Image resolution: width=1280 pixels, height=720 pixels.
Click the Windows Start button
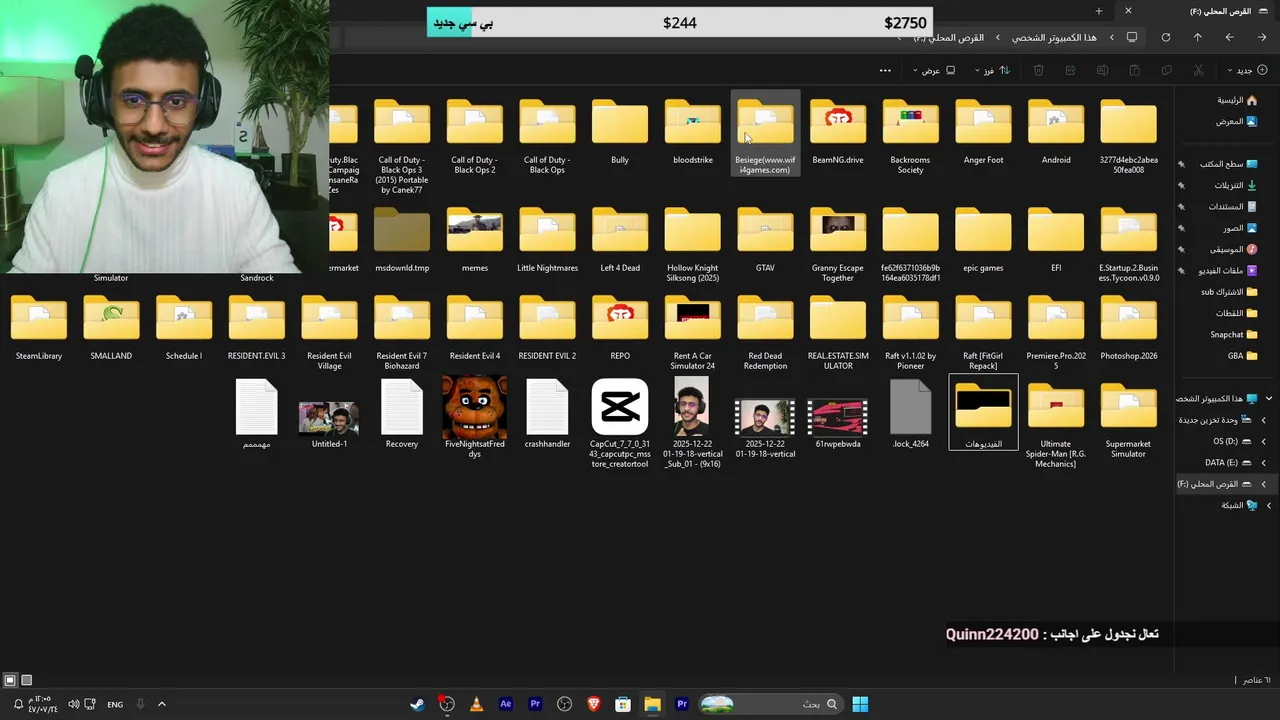[x=860, y=704]
